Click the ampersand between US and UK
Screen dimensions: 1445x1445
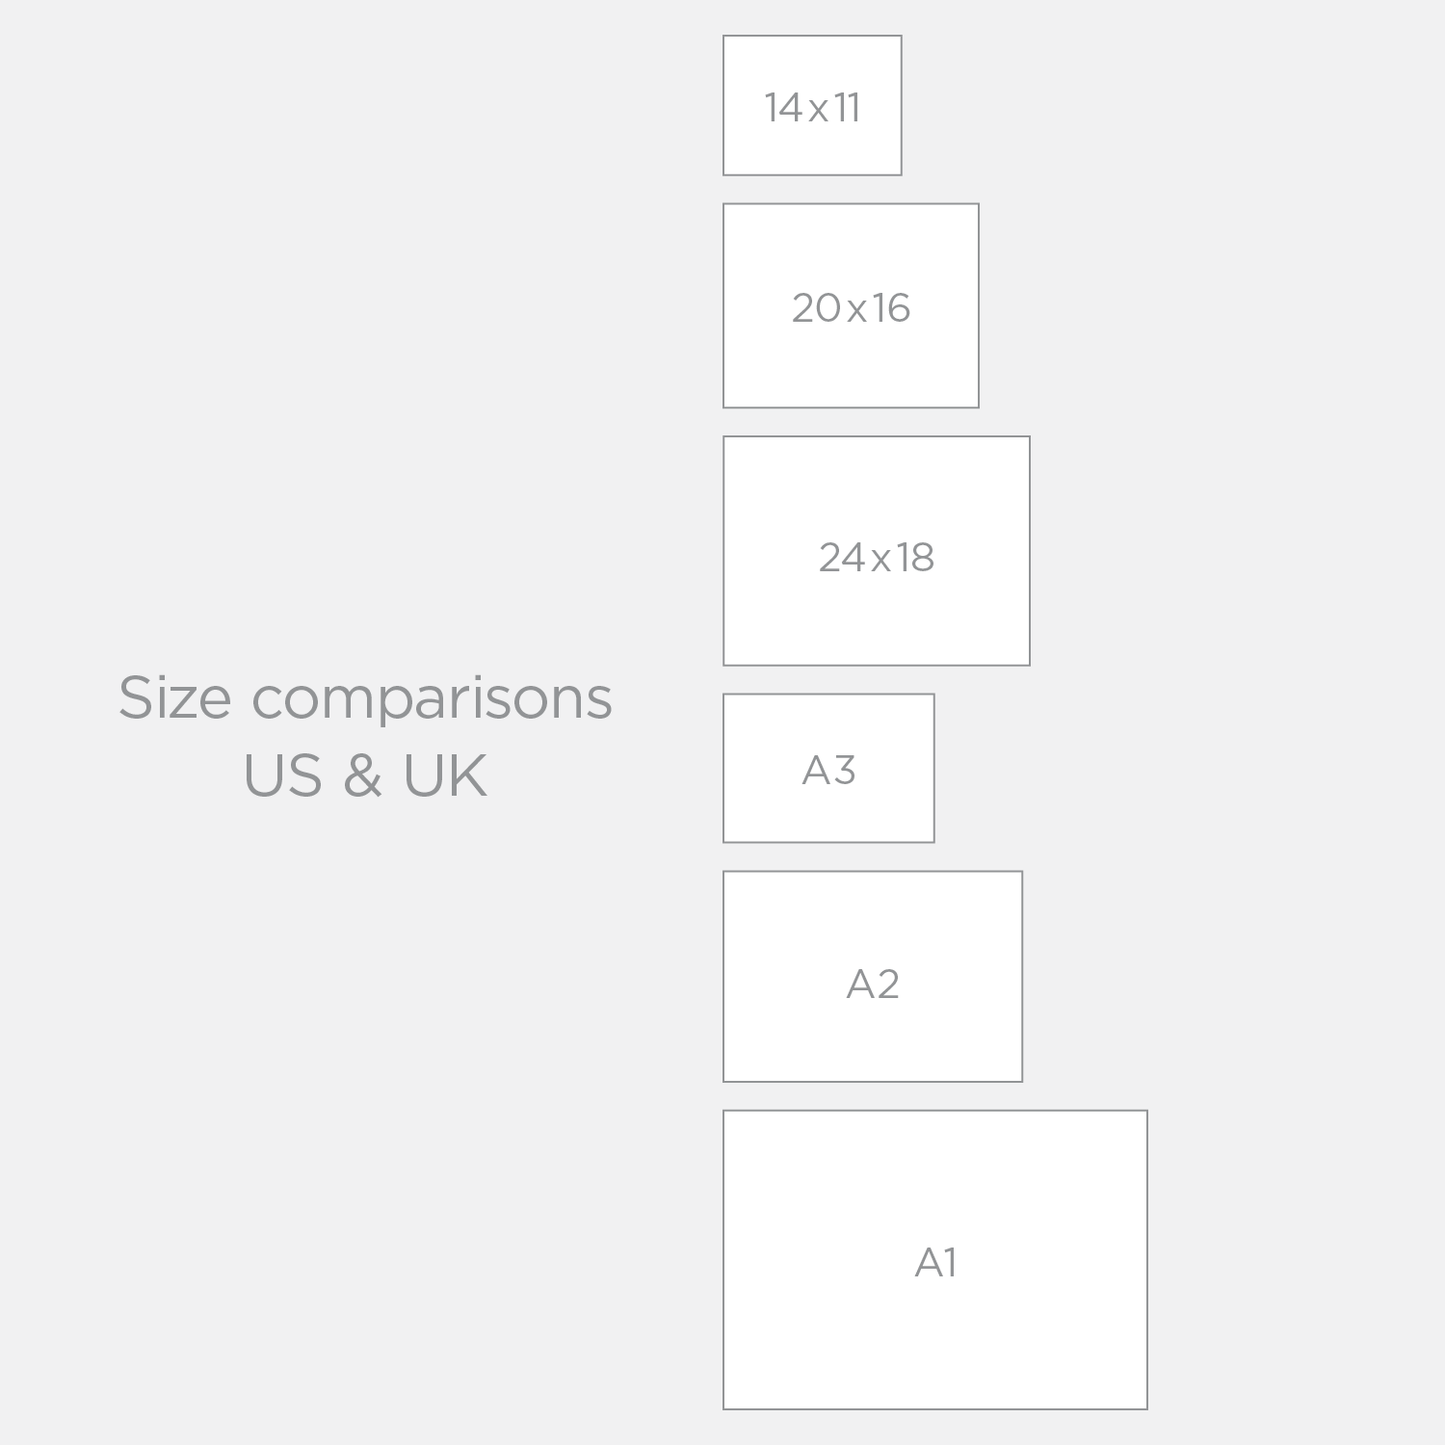[x=362, y=776]
